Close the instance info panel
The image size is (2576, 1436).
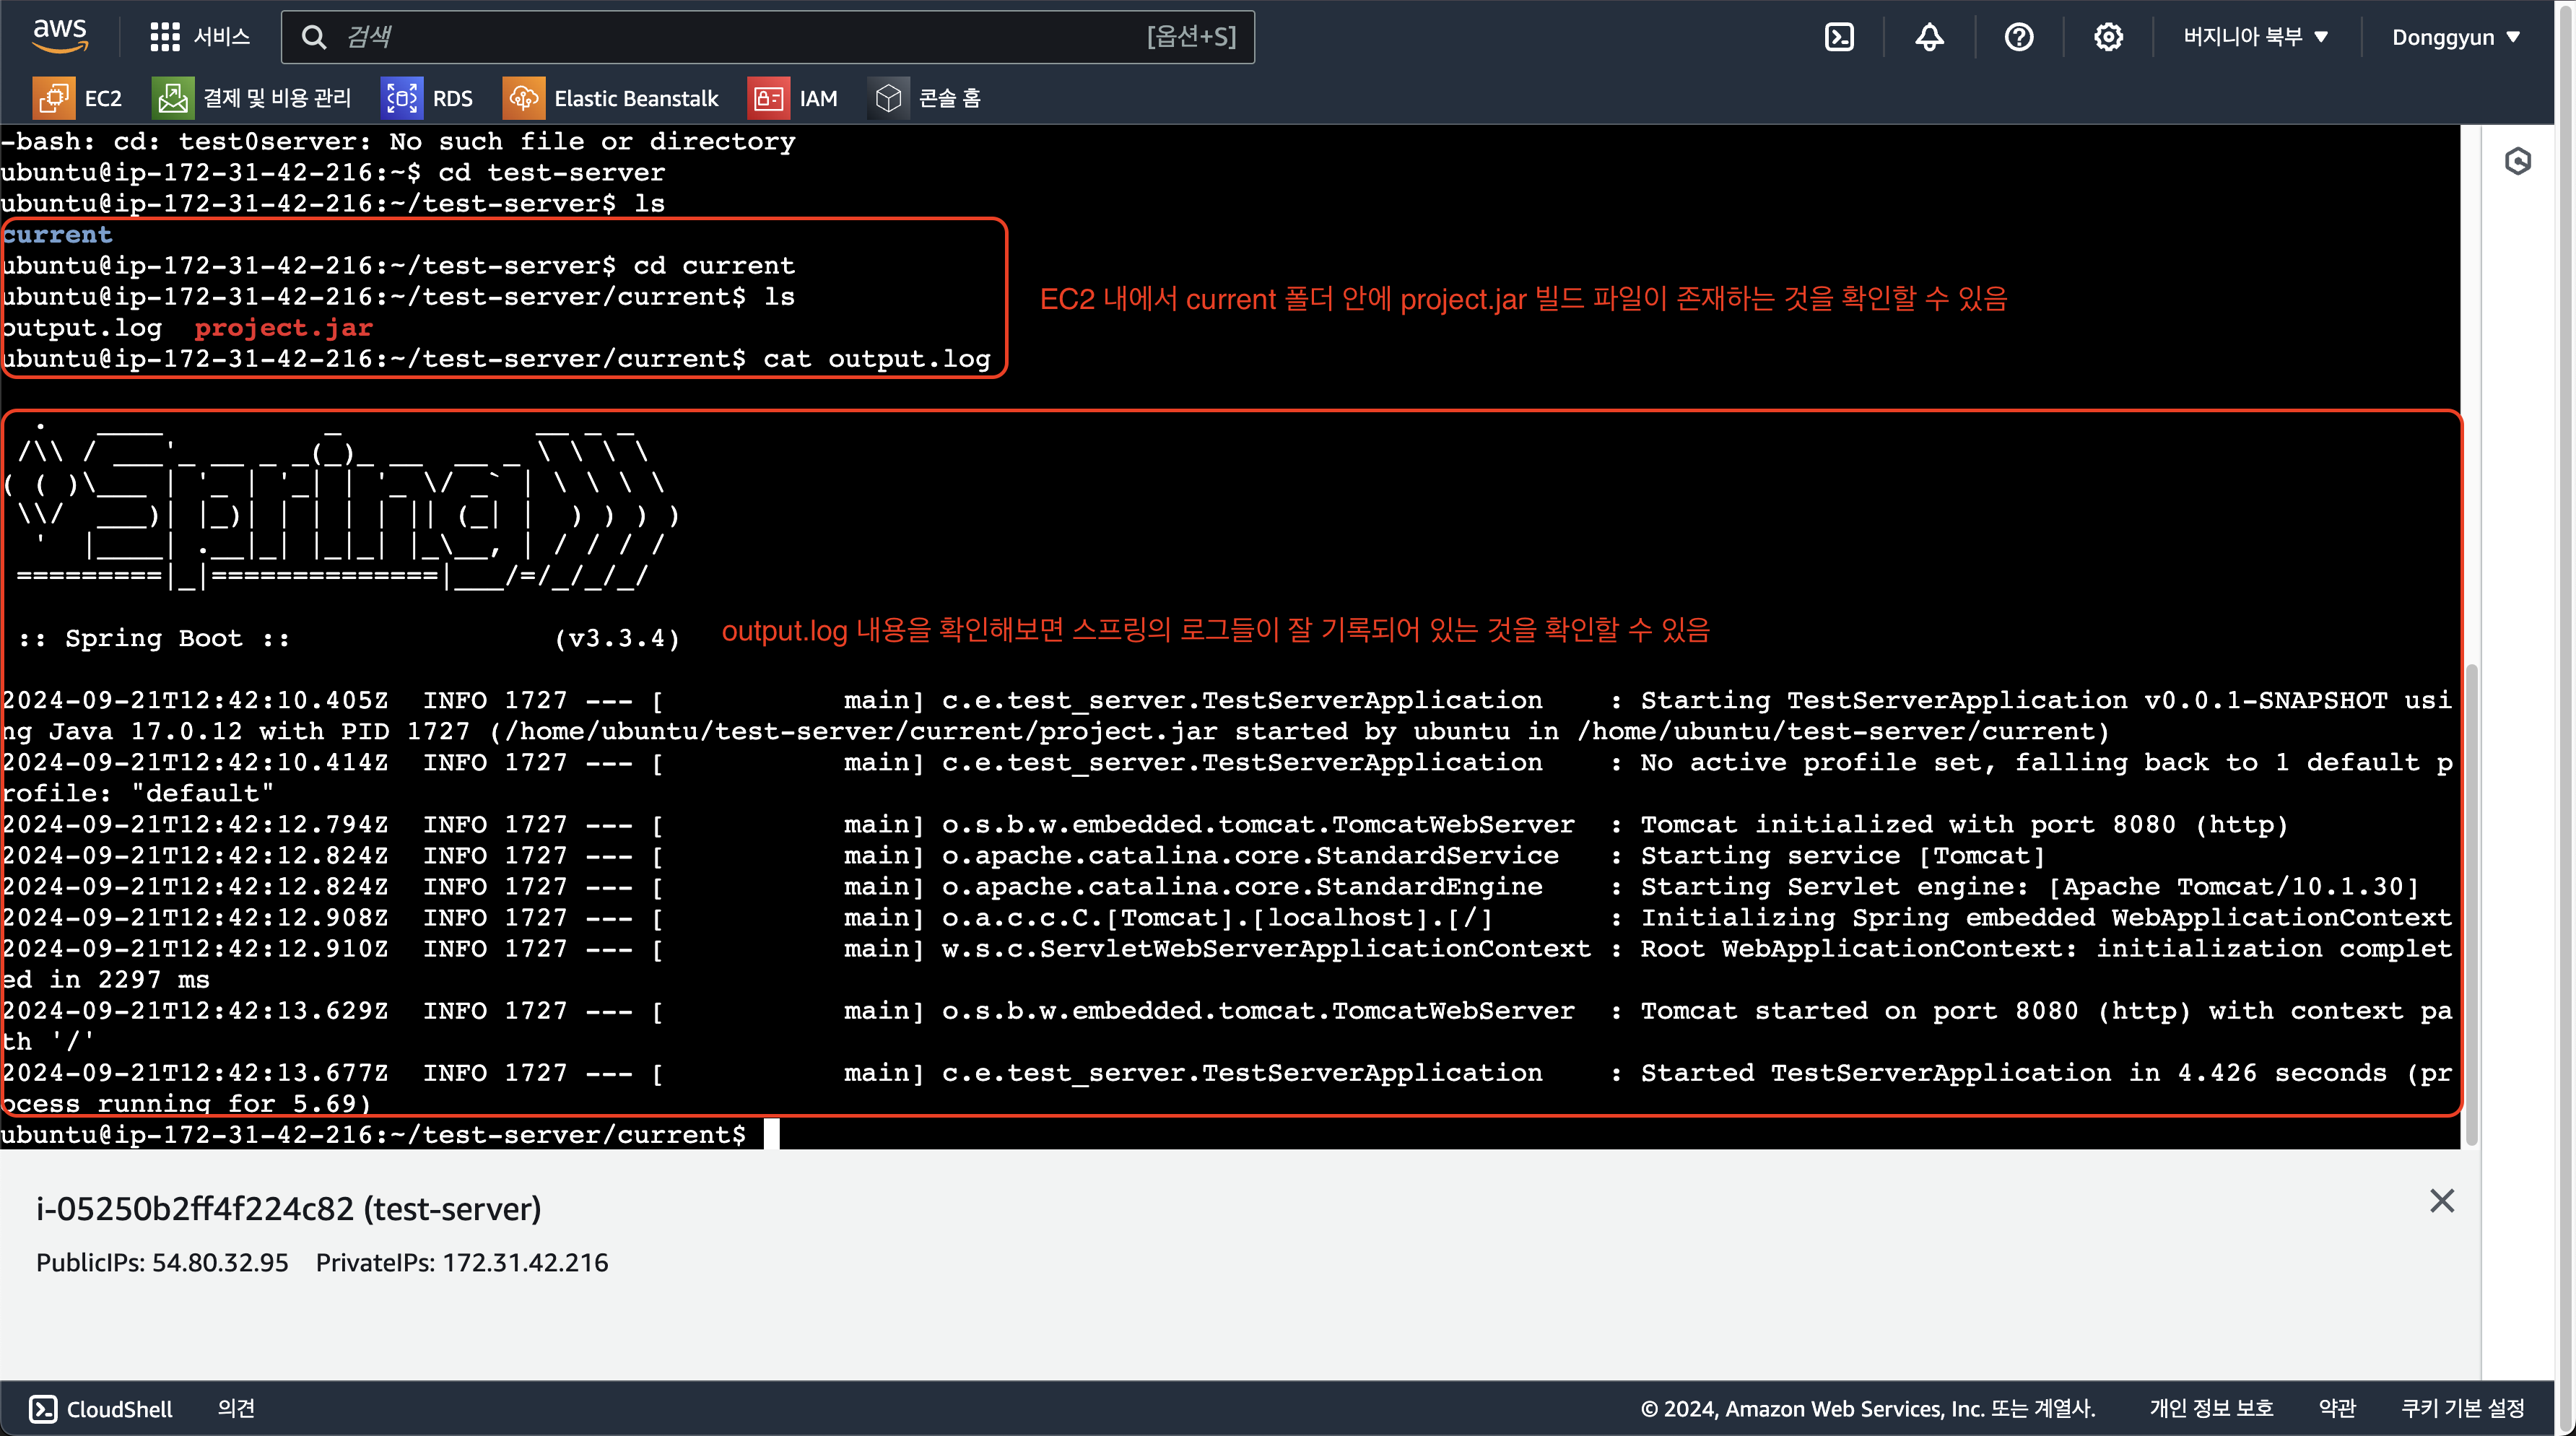2441,1201
